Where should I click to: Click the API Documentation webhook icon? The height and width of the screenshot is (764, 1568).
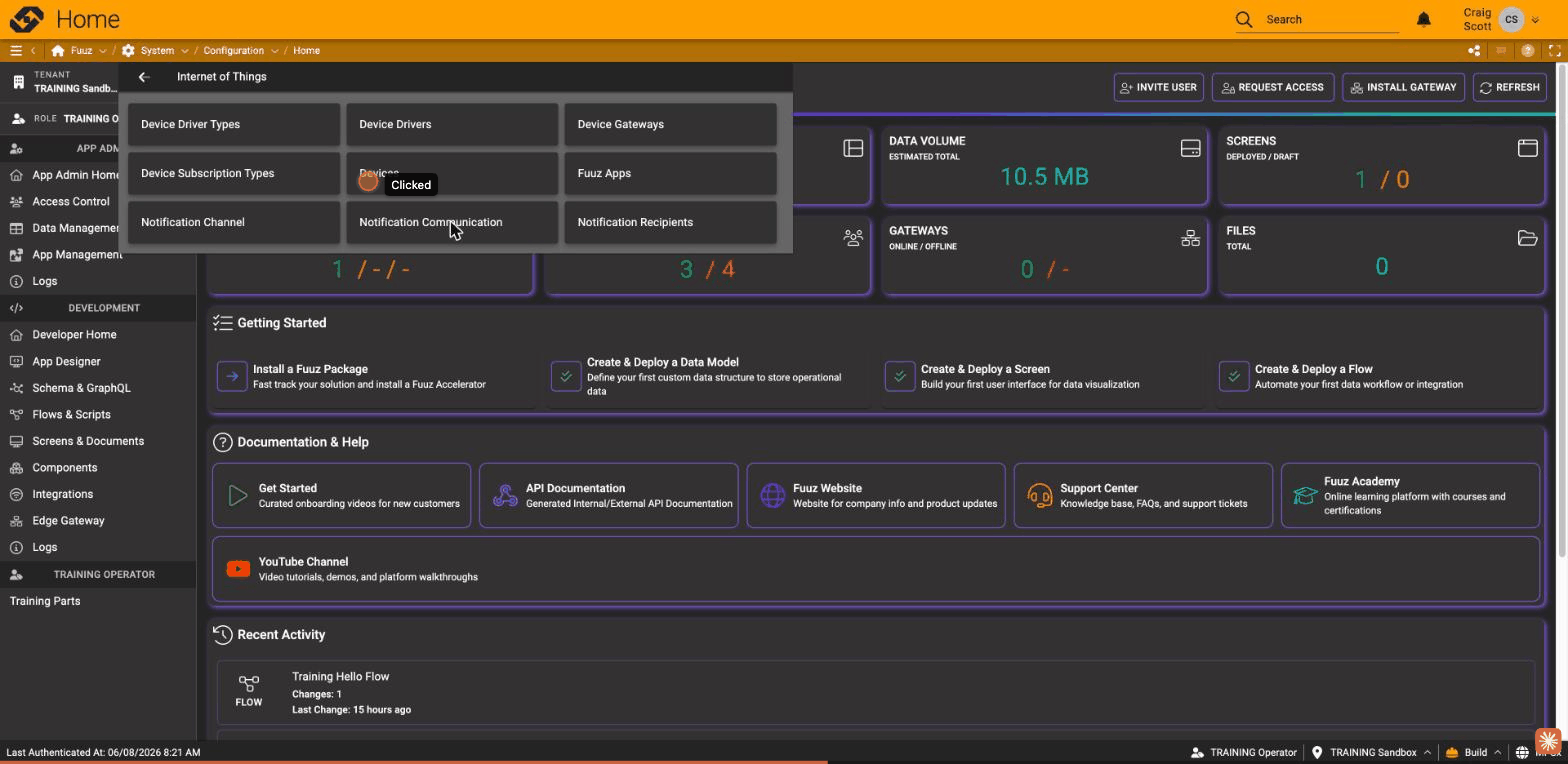click(x=506, y=495)
